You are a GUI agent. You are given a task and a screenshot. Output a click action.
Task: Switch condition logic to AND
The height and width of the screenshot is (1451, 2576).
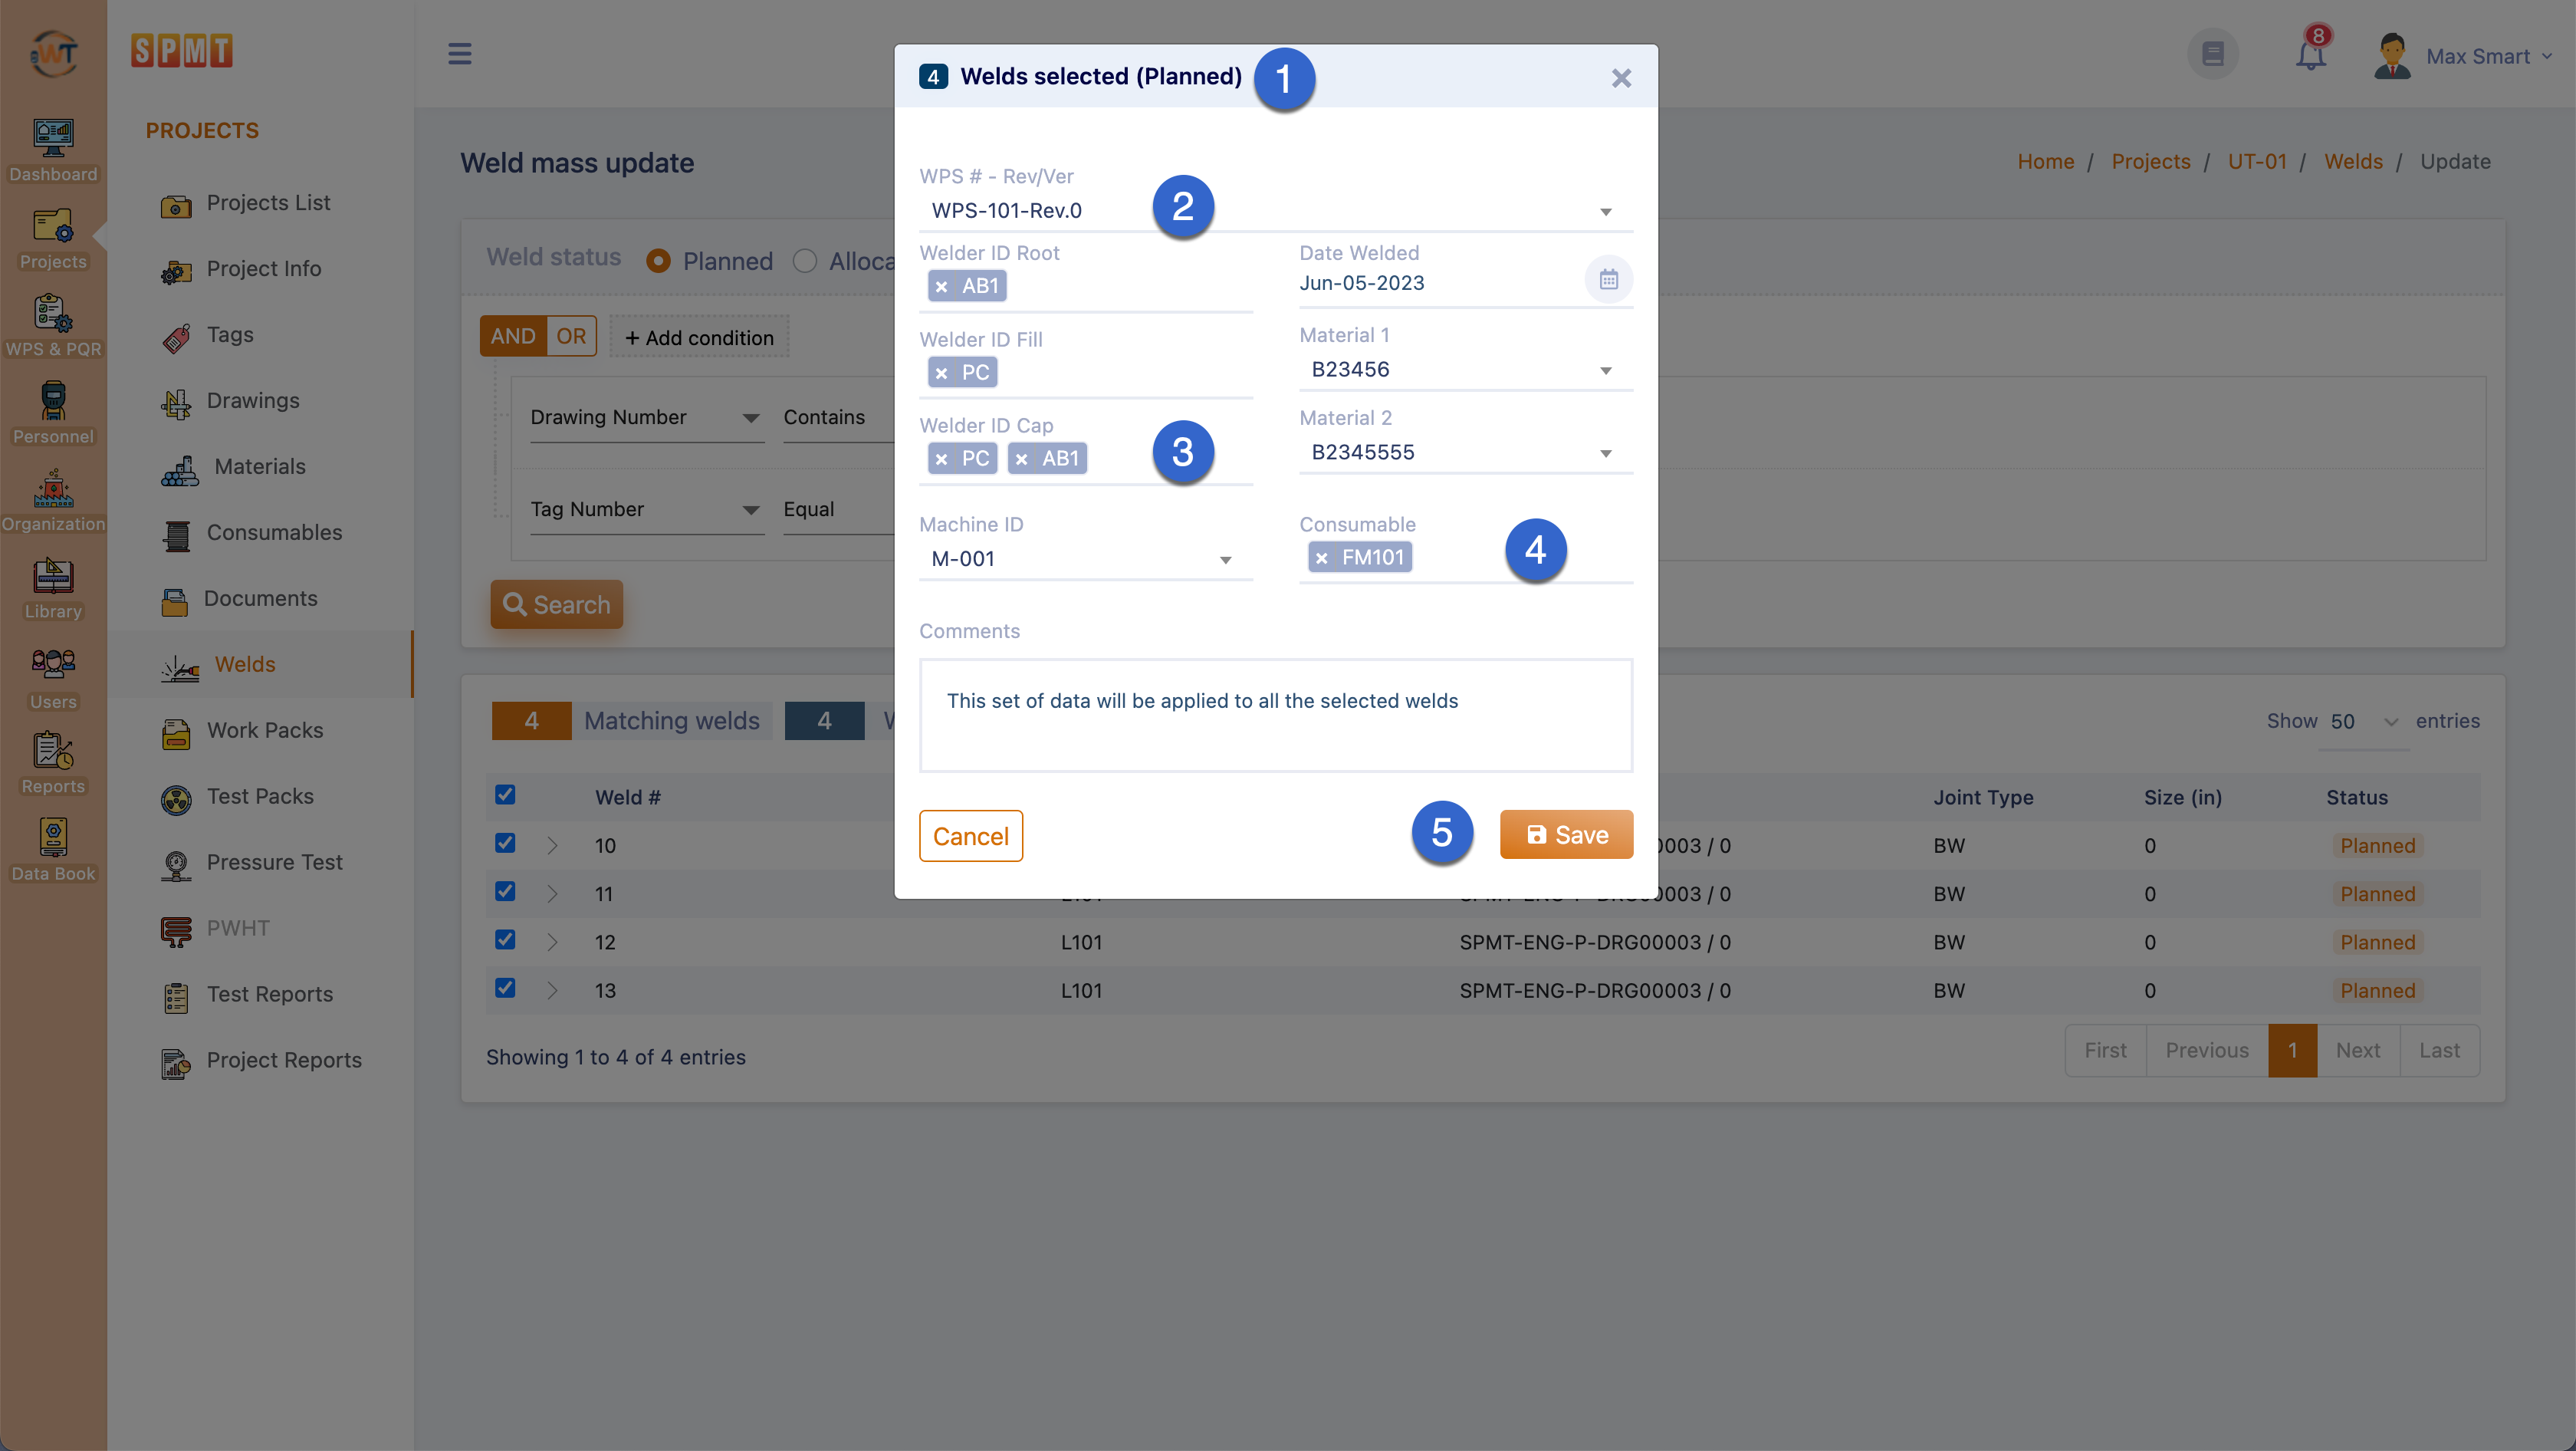513,336
